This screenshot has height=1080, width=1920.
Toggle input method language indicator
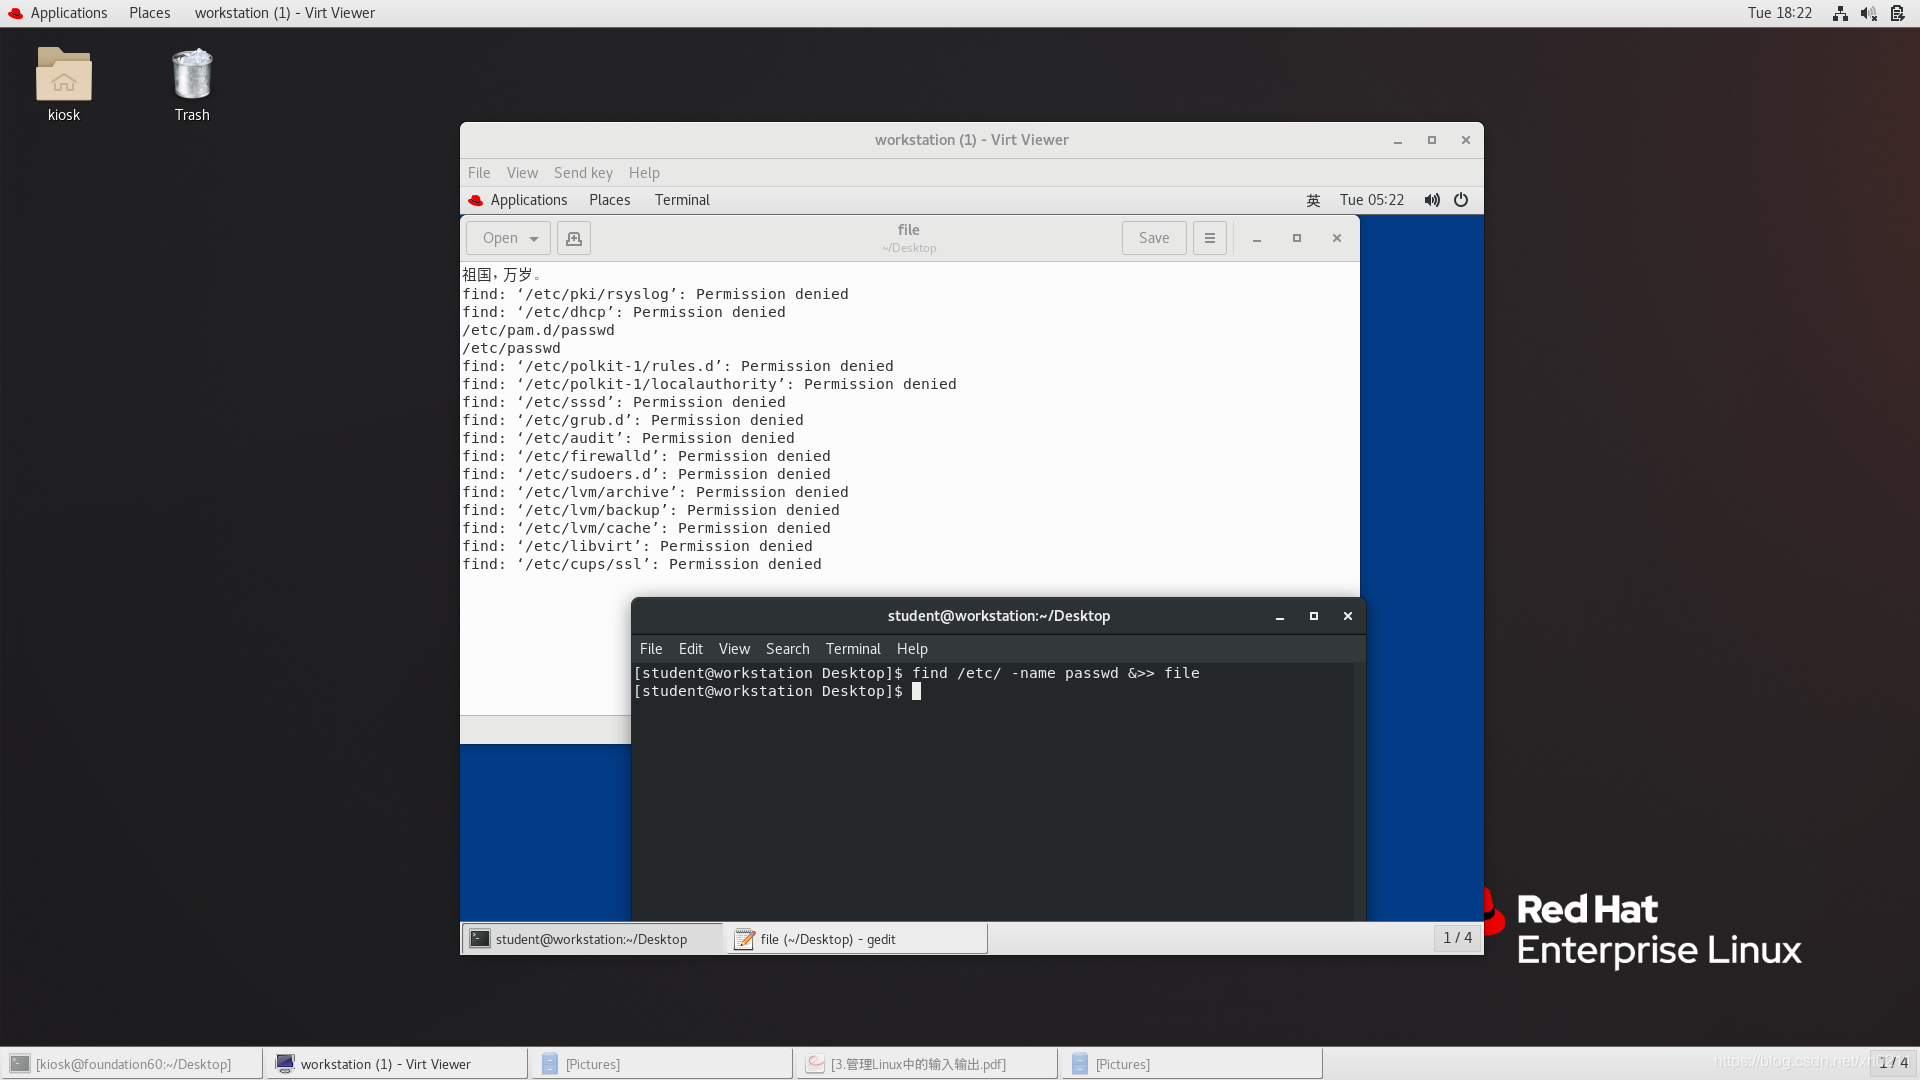point(1313,200)
